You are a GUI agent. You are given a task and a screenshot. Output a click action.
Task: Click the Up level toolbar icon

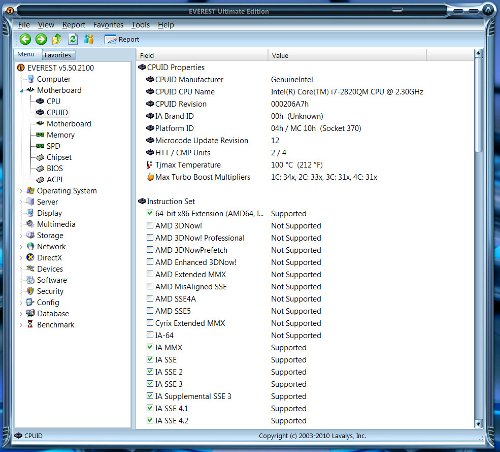tap(57, 39)
